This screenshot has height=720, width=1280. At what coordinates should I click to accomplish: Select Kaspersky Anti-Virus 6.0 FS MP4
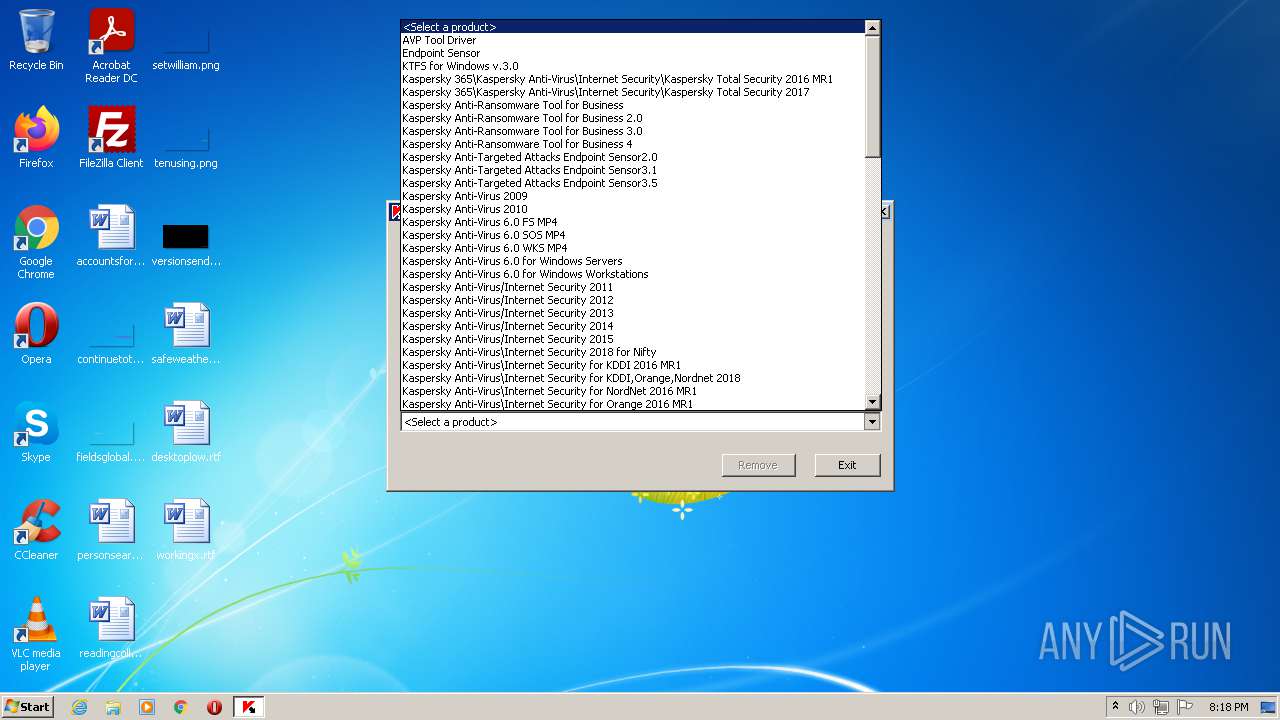point(632,222)
